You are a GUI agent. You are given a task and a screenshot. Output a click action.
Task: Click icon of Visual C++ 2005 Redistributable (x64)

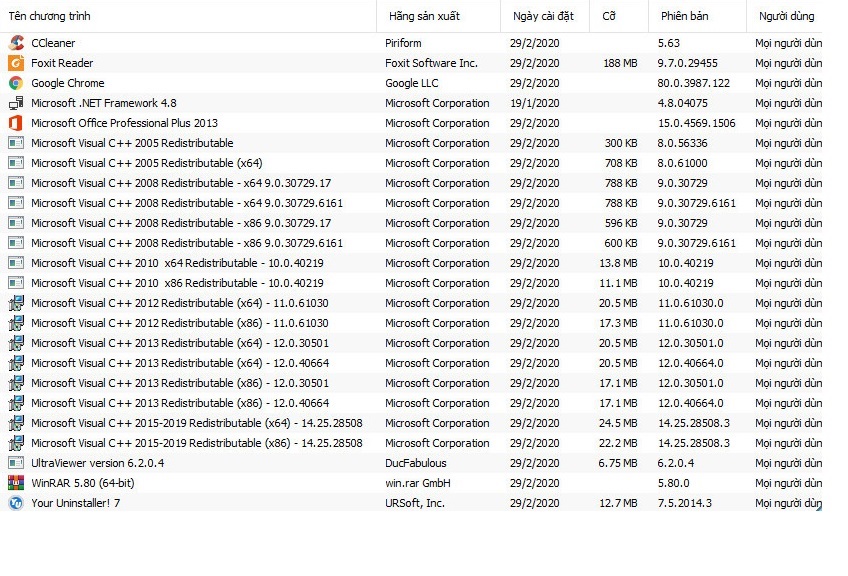point(16,163)
